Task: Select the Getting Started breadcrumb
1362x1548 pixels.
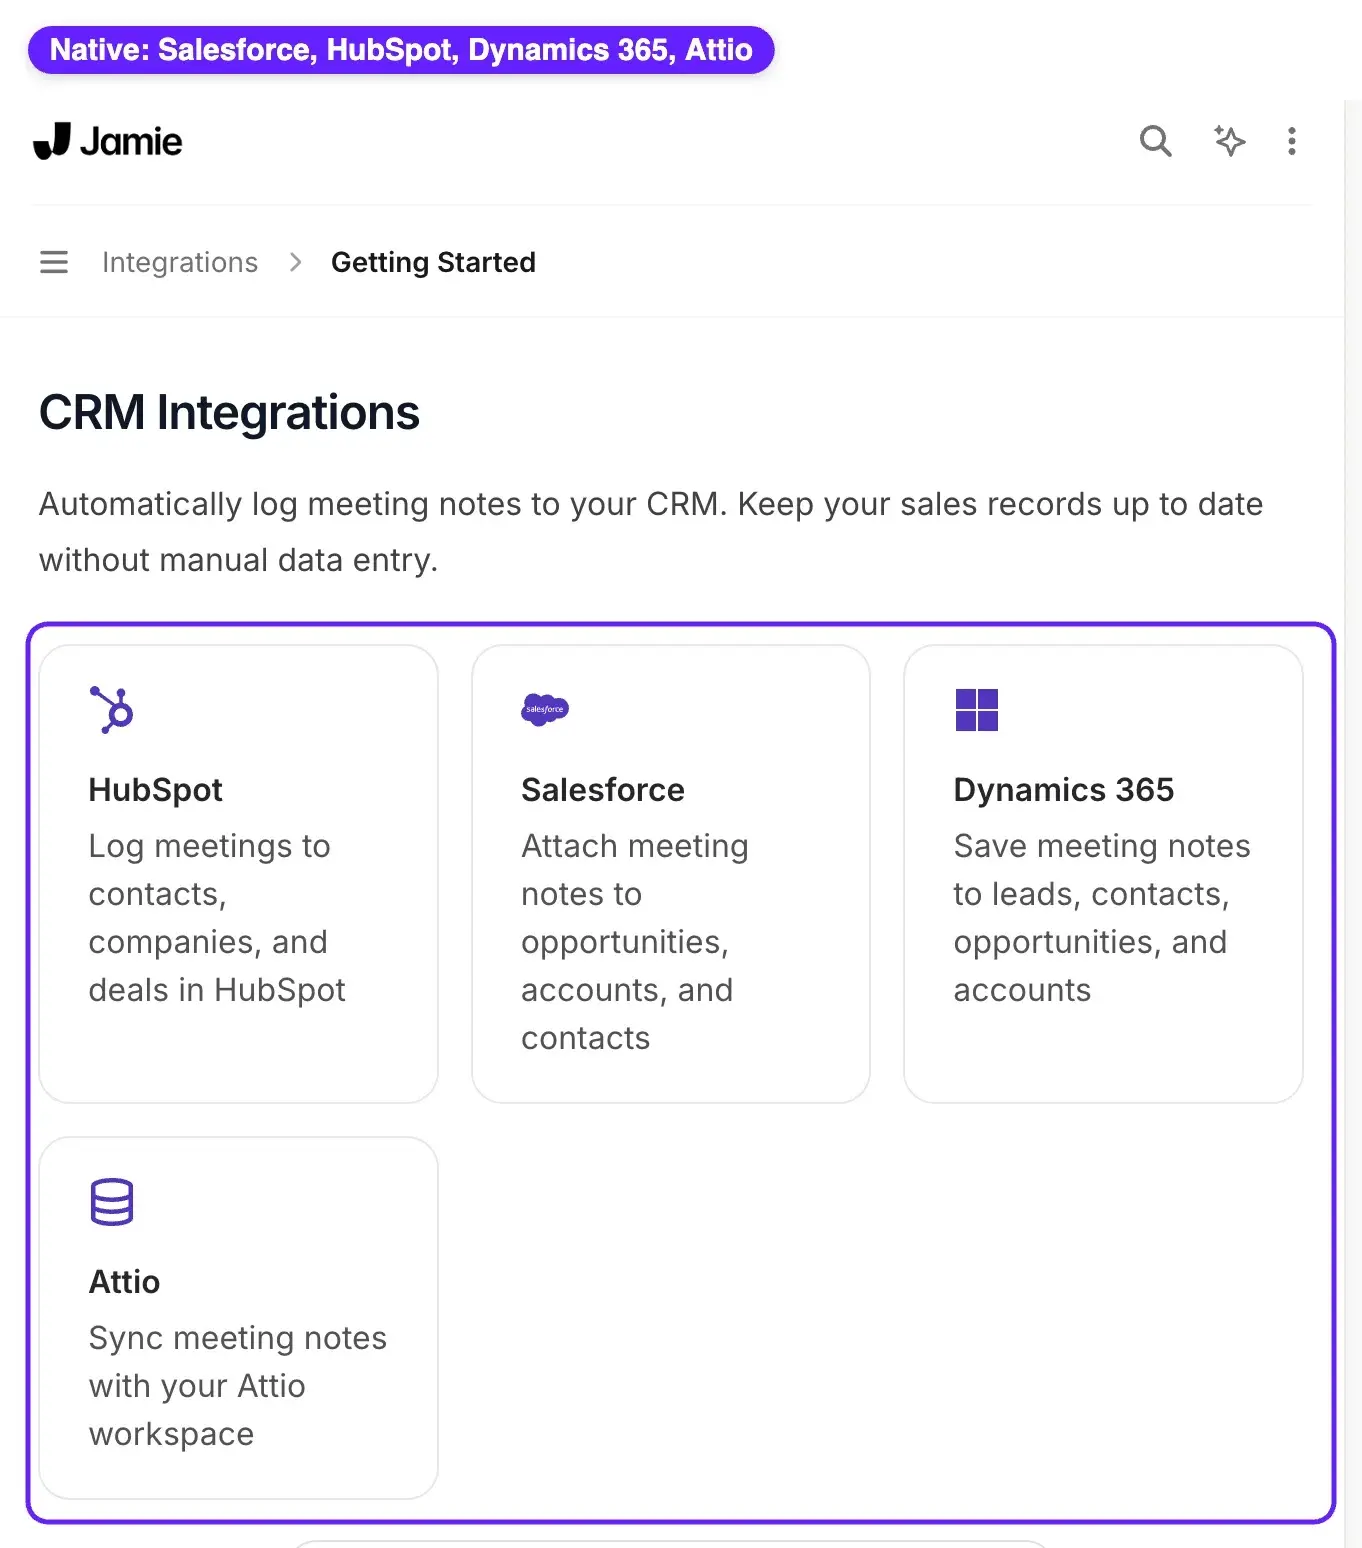Action: point(433,262)
